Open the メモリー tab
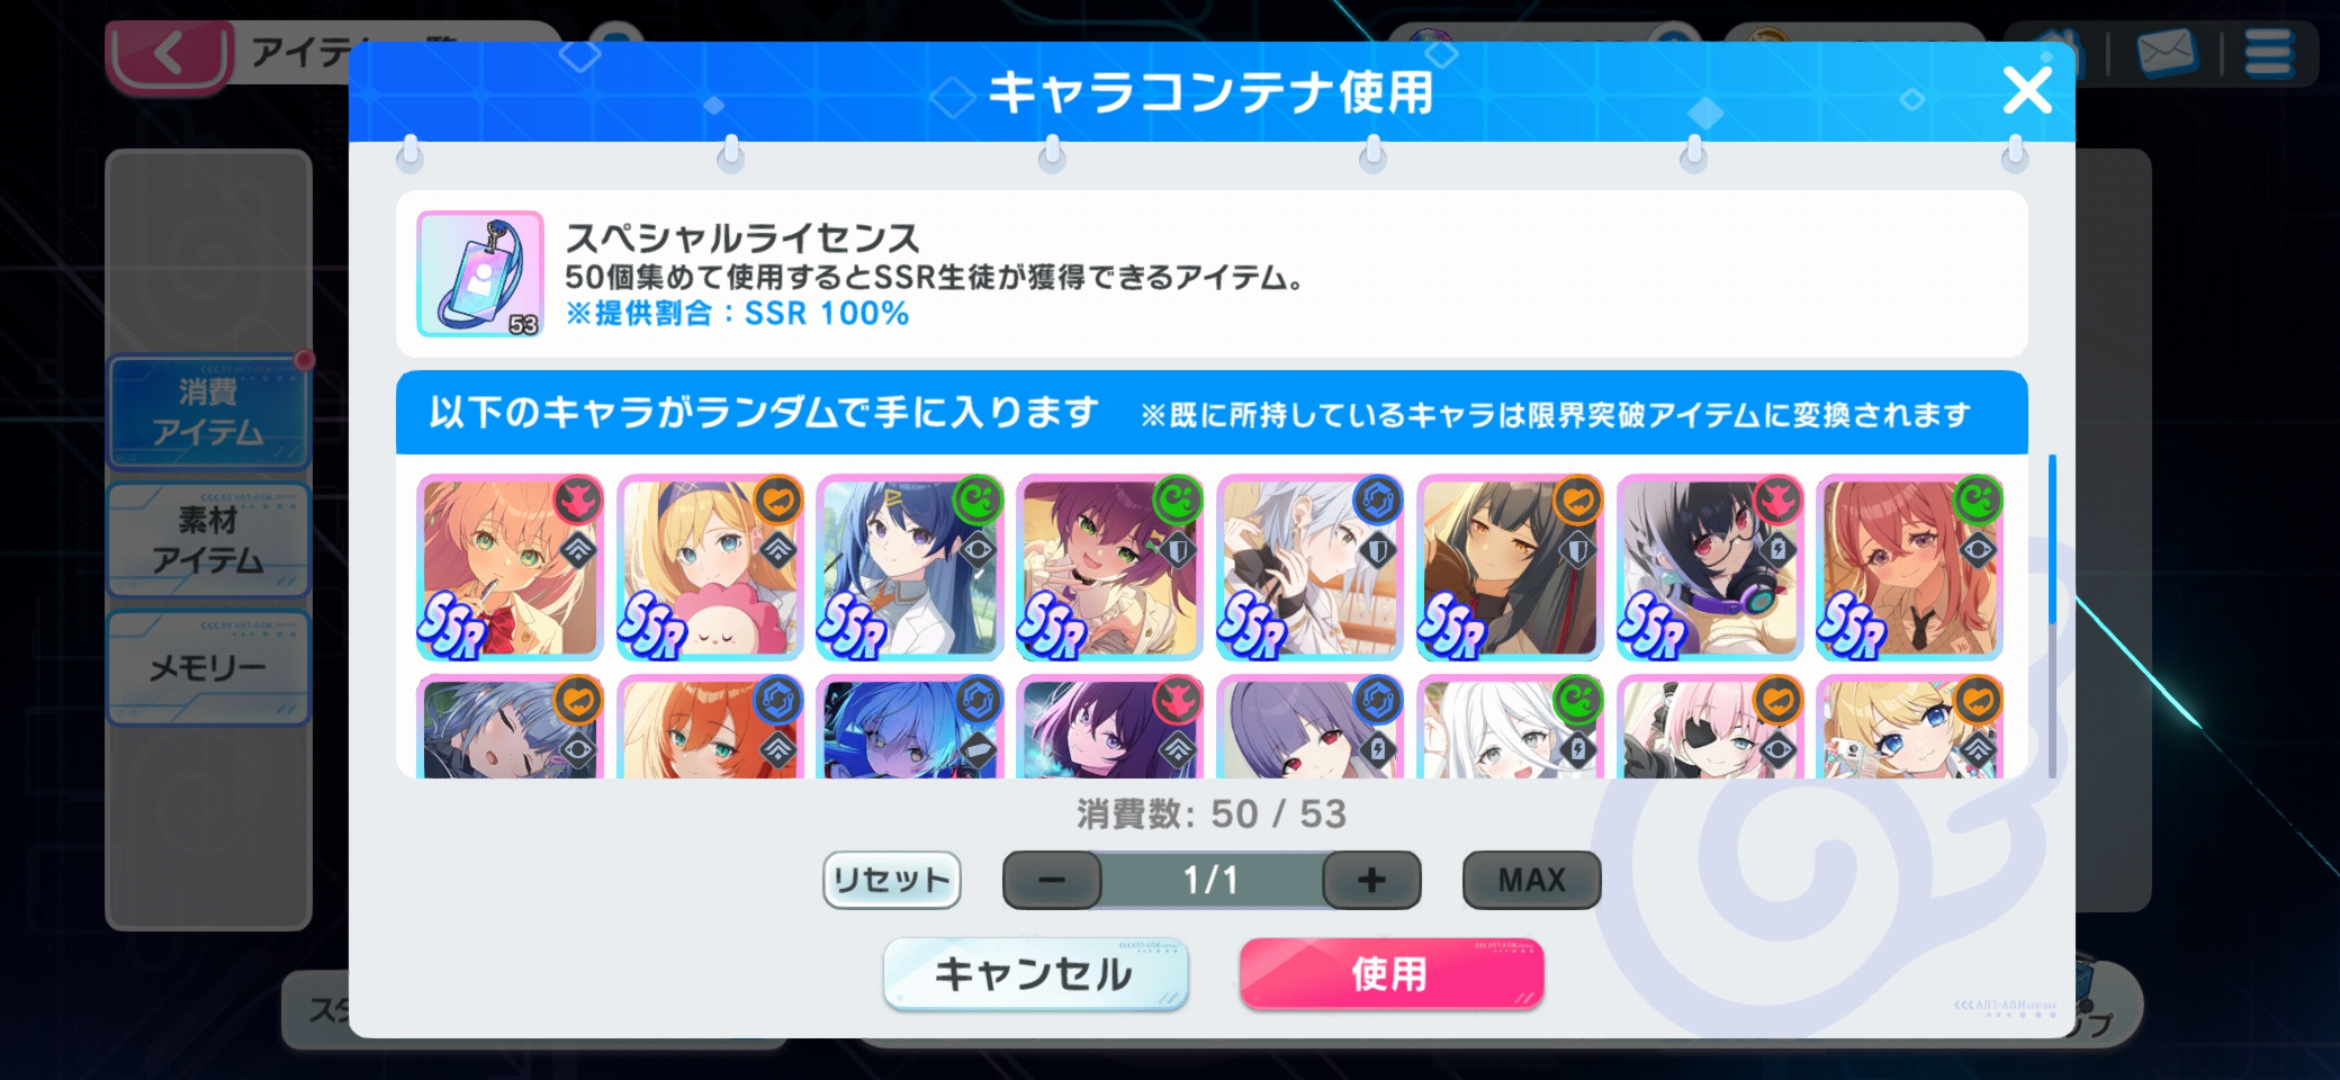Image resolution: width=2340 pixels, height=1080 pixels. (x=208, y=667)
